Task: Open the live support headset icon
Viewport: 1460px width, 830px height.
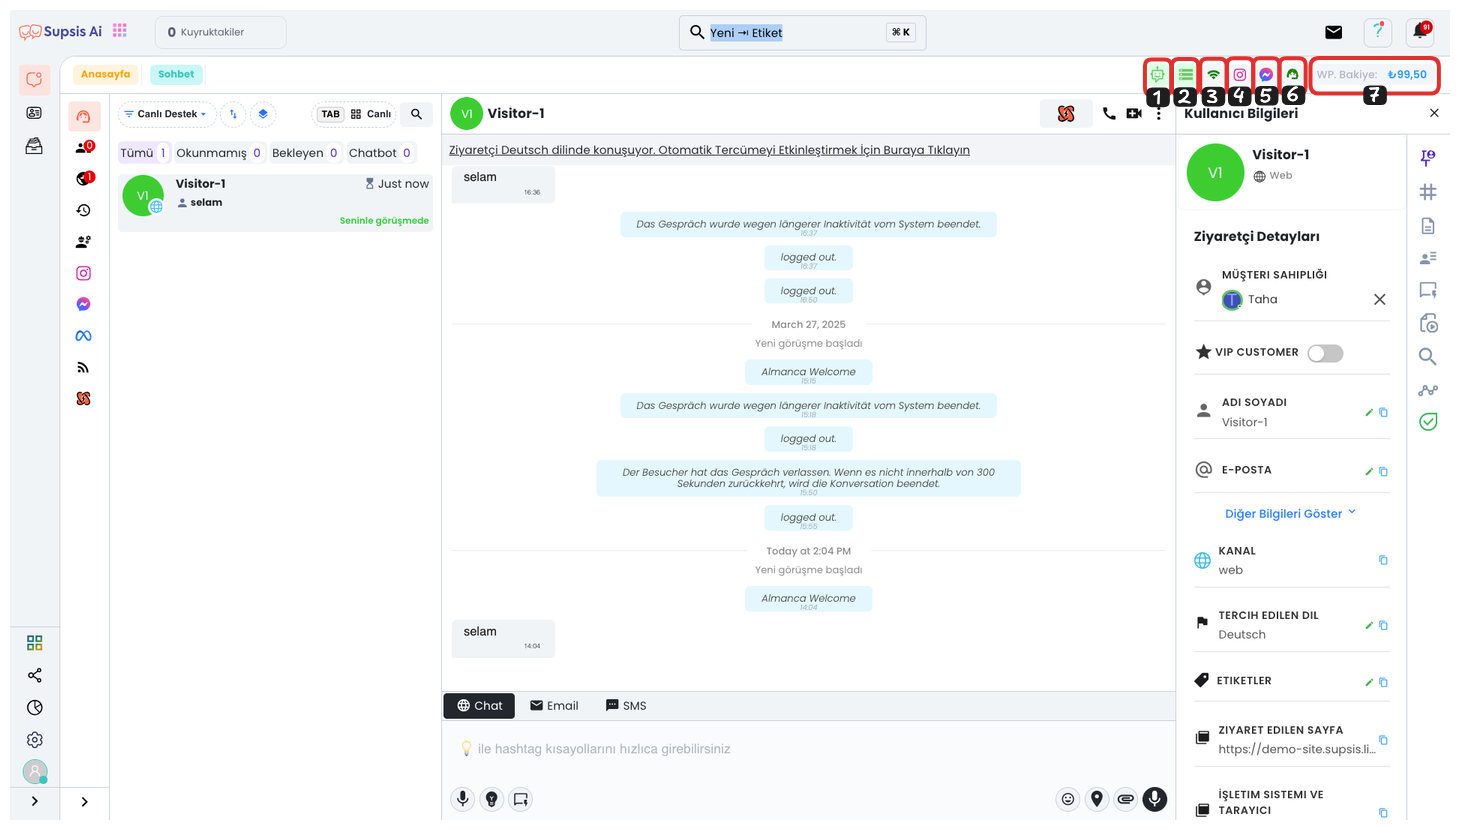Action: (x=84, y=116)
